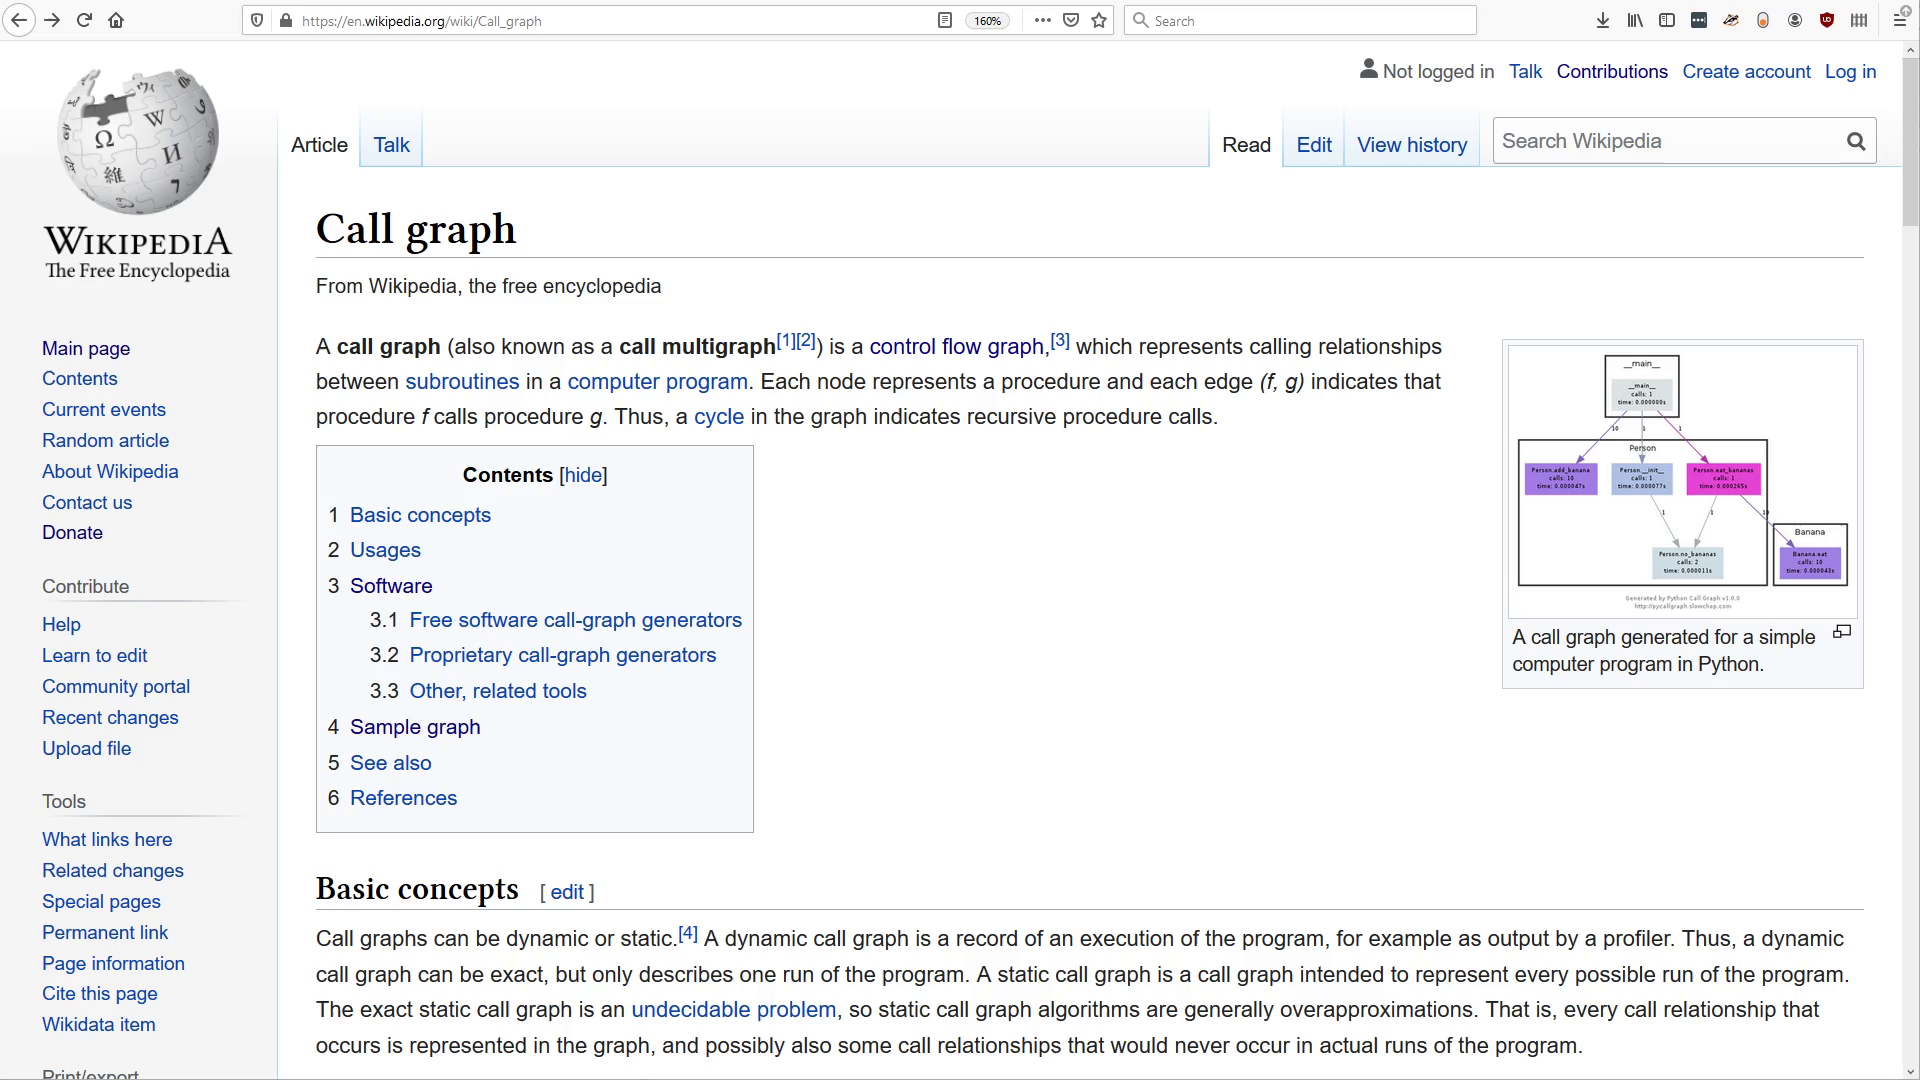Toggle the contents section using hide link
The height and width of the screenshot is (1080, 1920).
pyautogui.click(x=582, y=475)
